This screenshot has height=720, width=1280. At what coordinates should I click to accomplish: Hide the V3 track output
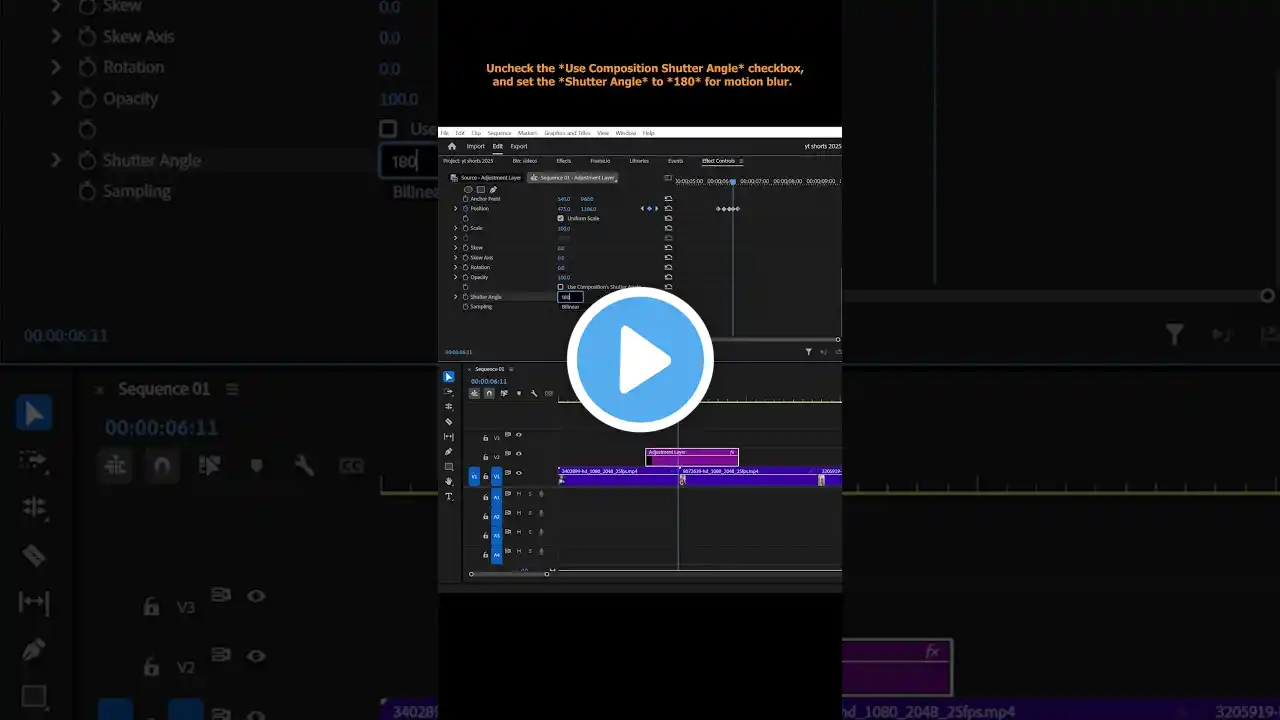click(x=518, y=435)
